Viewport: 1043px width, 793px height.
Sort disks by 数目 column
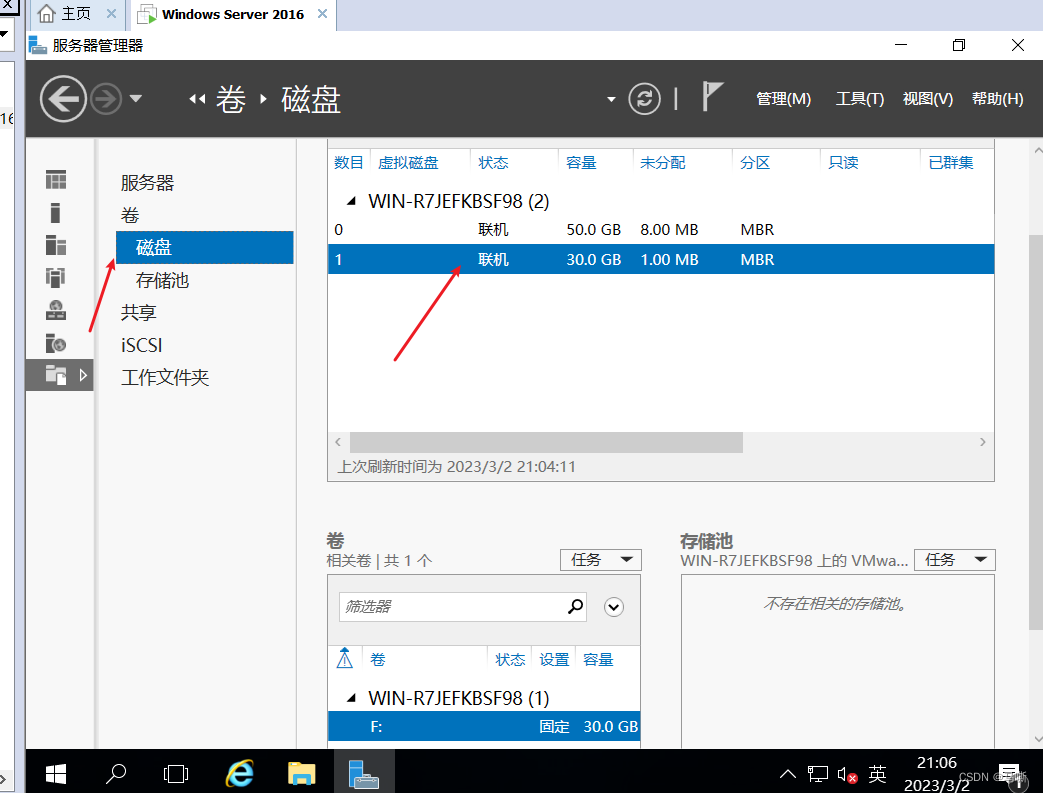click(349, 162)
